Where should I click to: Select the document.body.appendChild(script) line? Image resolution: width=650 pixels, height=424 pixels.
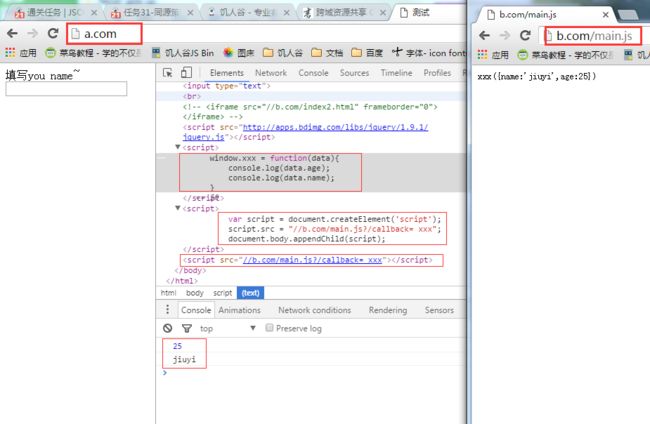306,239
